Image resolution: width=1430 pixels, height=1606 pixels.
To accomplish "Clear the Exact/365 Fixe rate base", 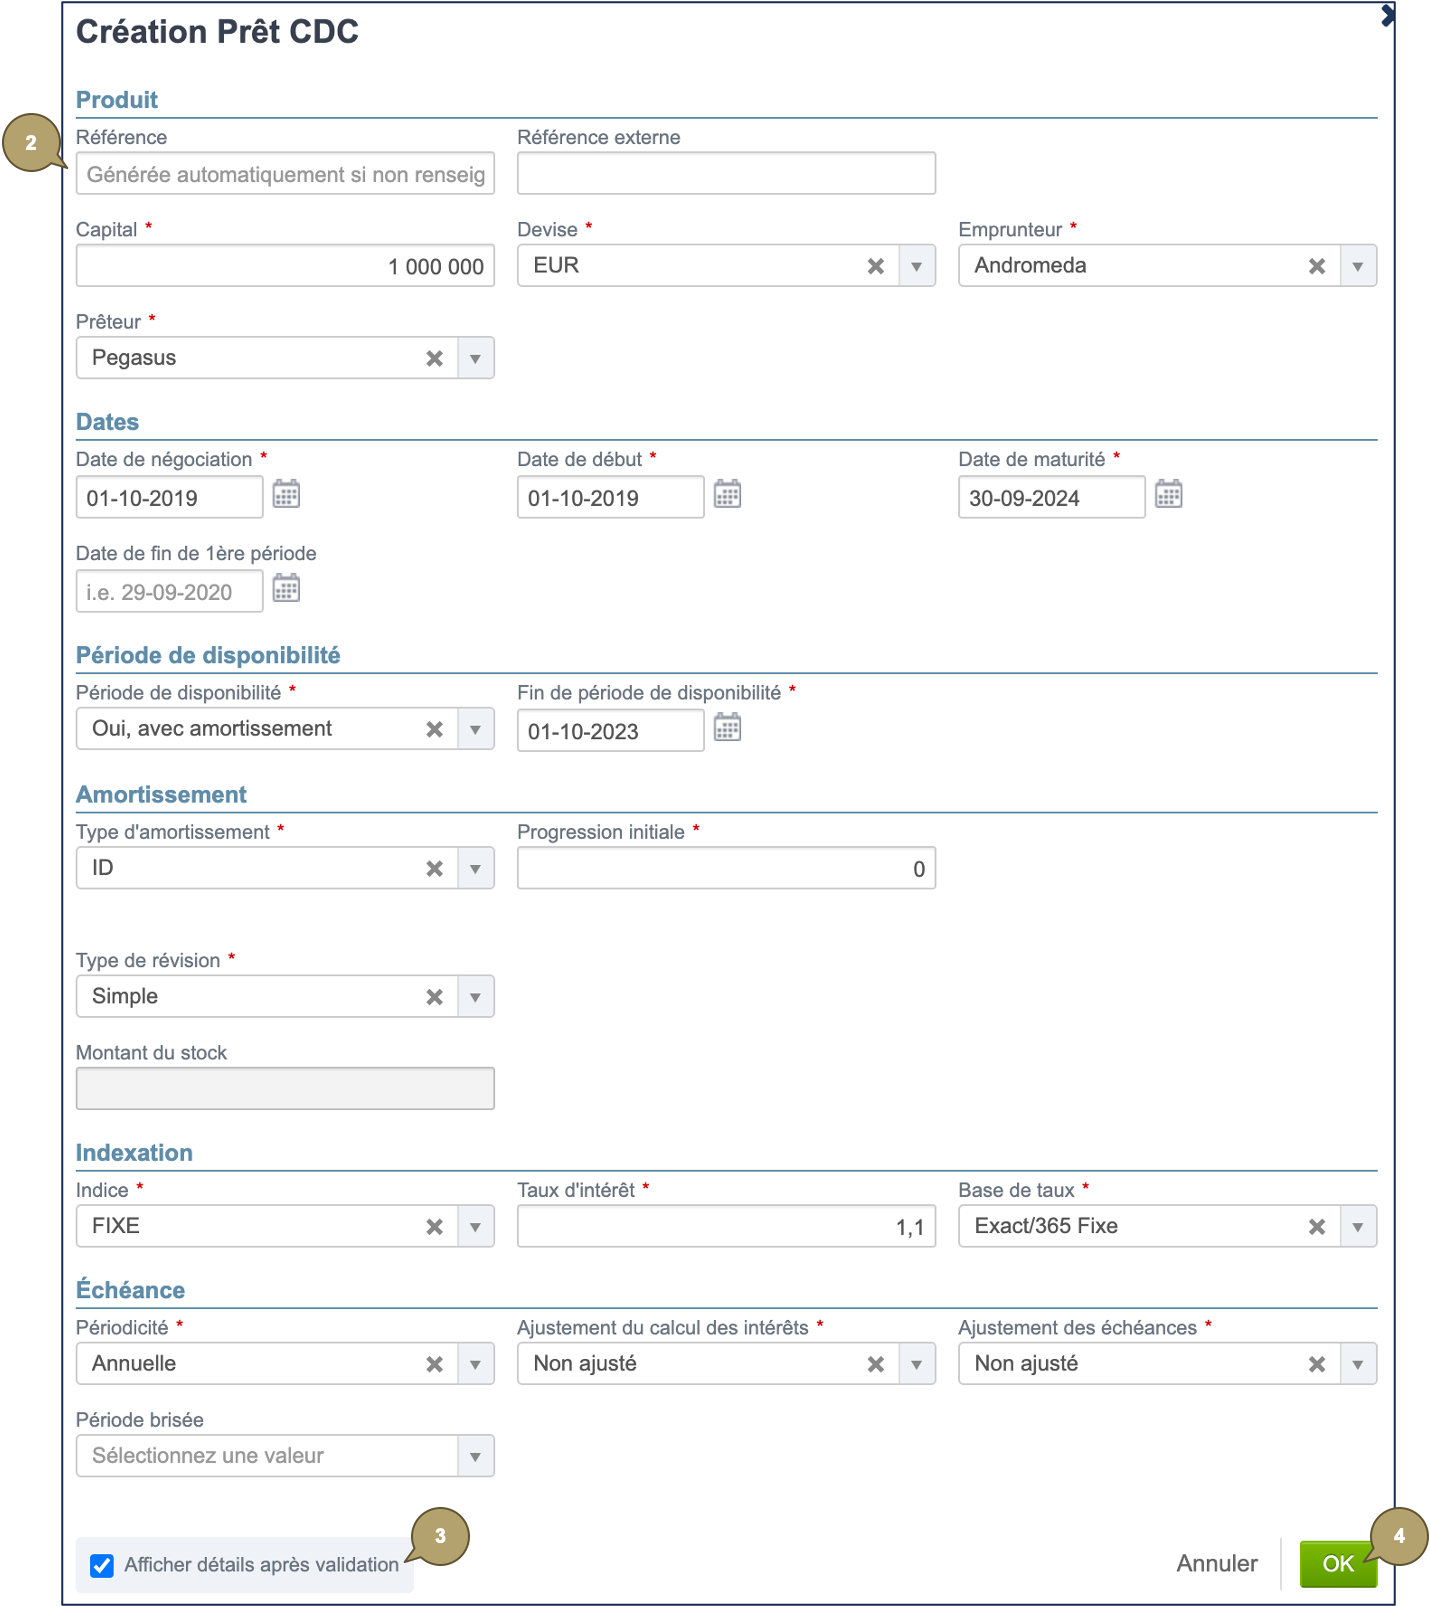I will [1316, 1227].
